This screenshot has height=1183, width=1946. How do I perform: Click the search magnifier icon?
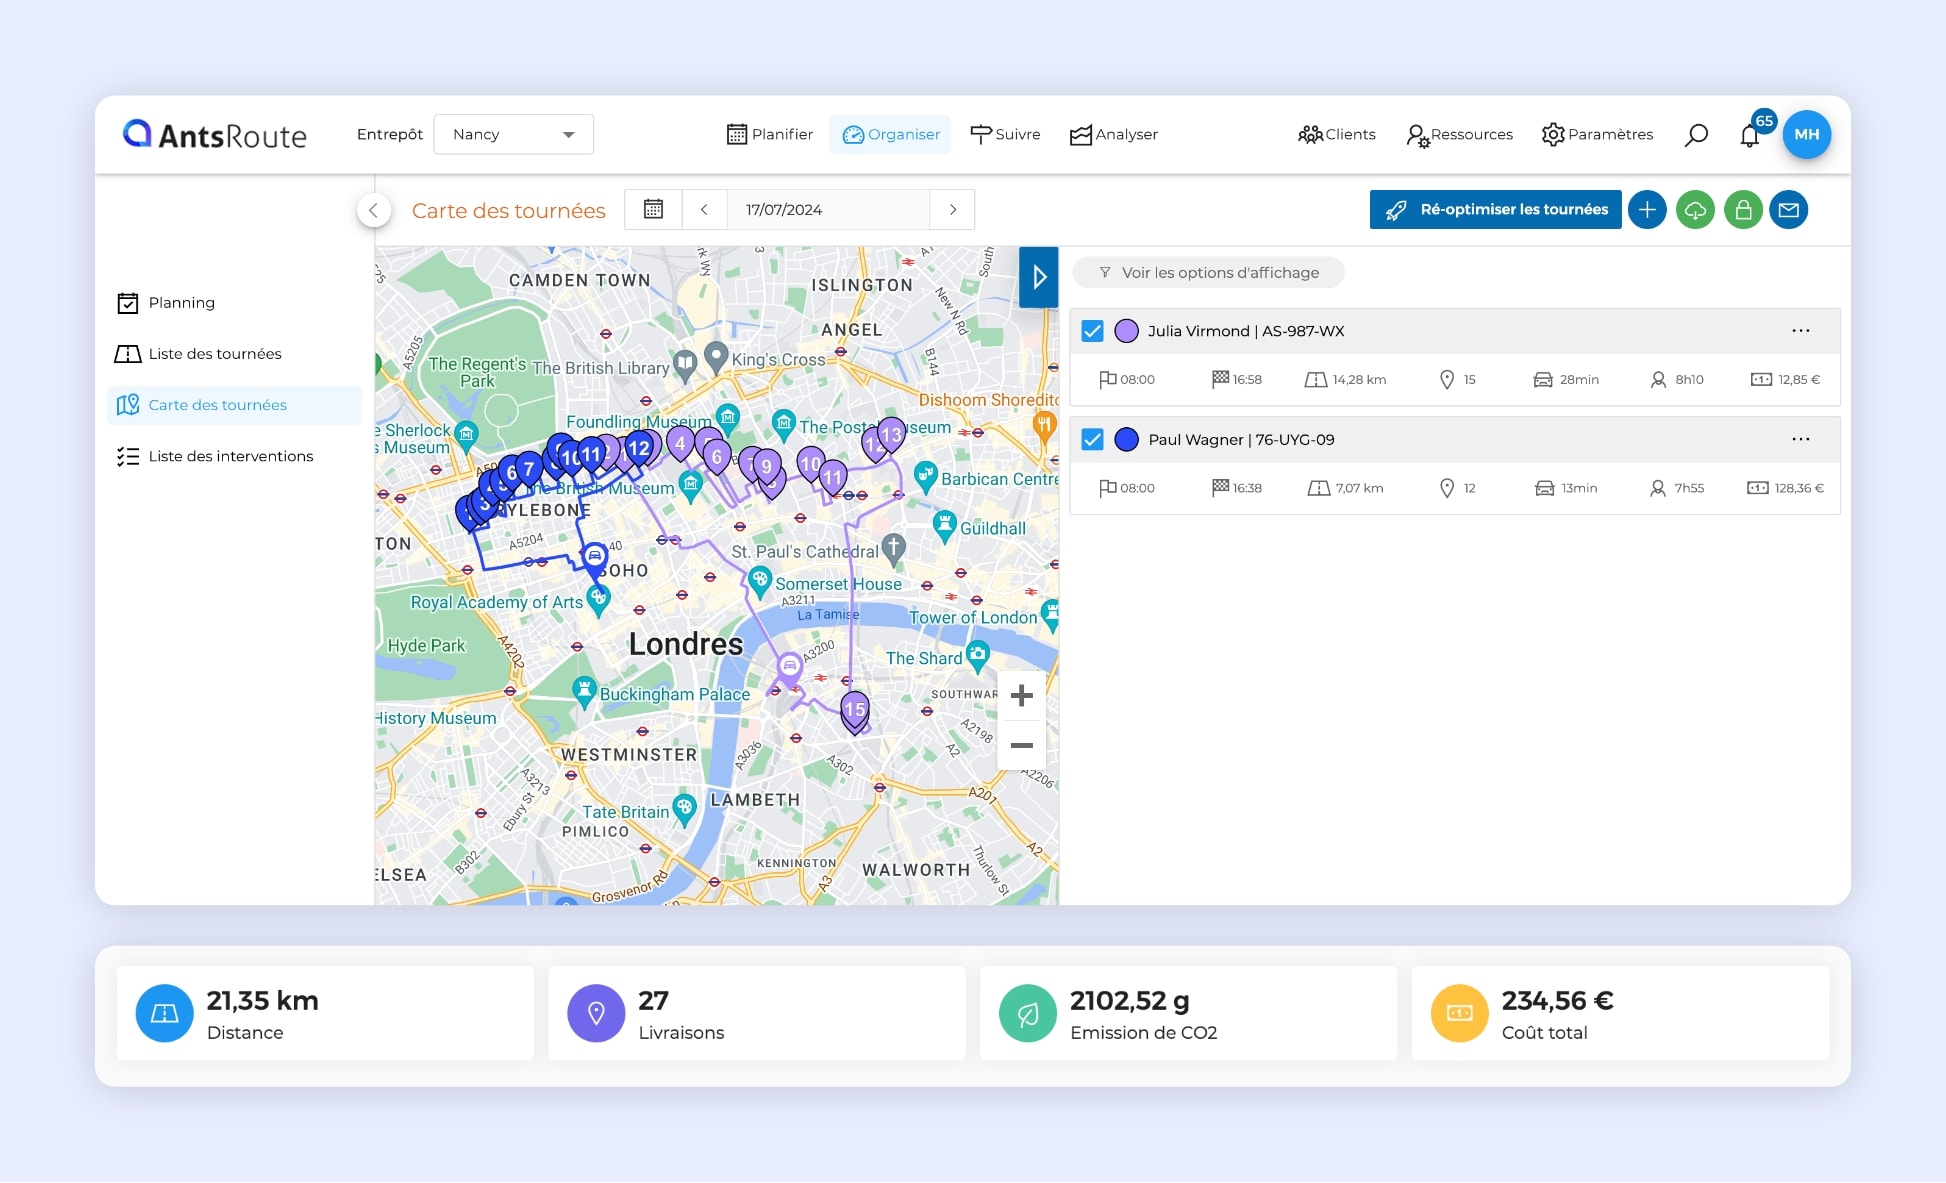pyautogui.click(x=1696, y=135)
